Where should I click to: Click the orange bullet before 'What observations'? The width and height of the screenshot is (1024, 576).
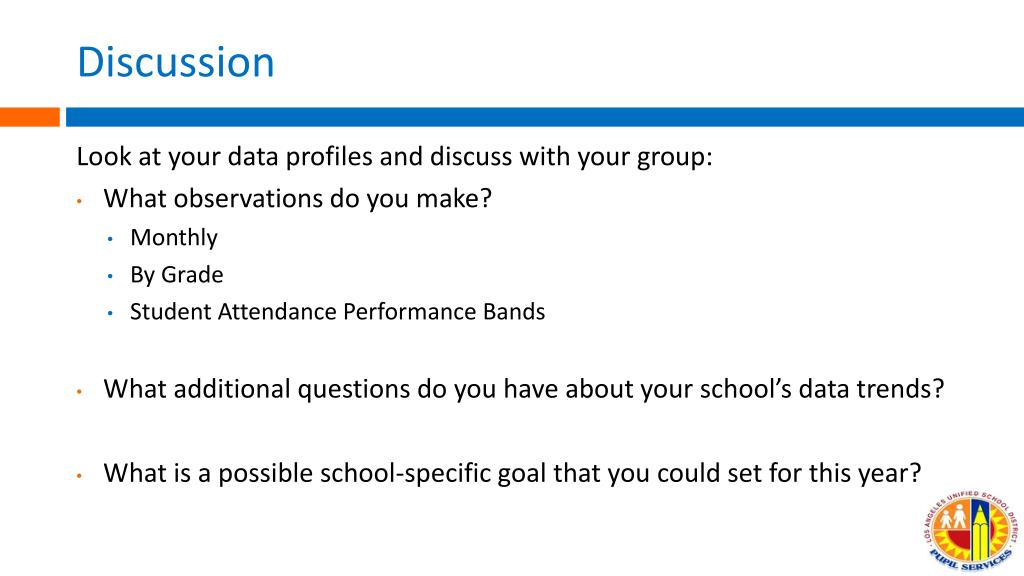pyautogui.click(x=79, y=201)
